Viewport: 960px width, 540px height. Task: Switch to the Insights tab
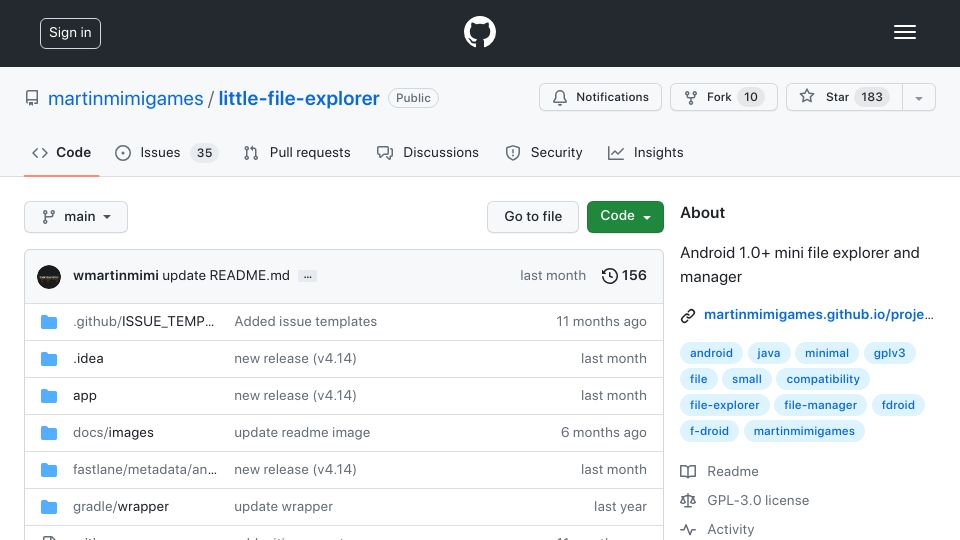pos(645,153)
